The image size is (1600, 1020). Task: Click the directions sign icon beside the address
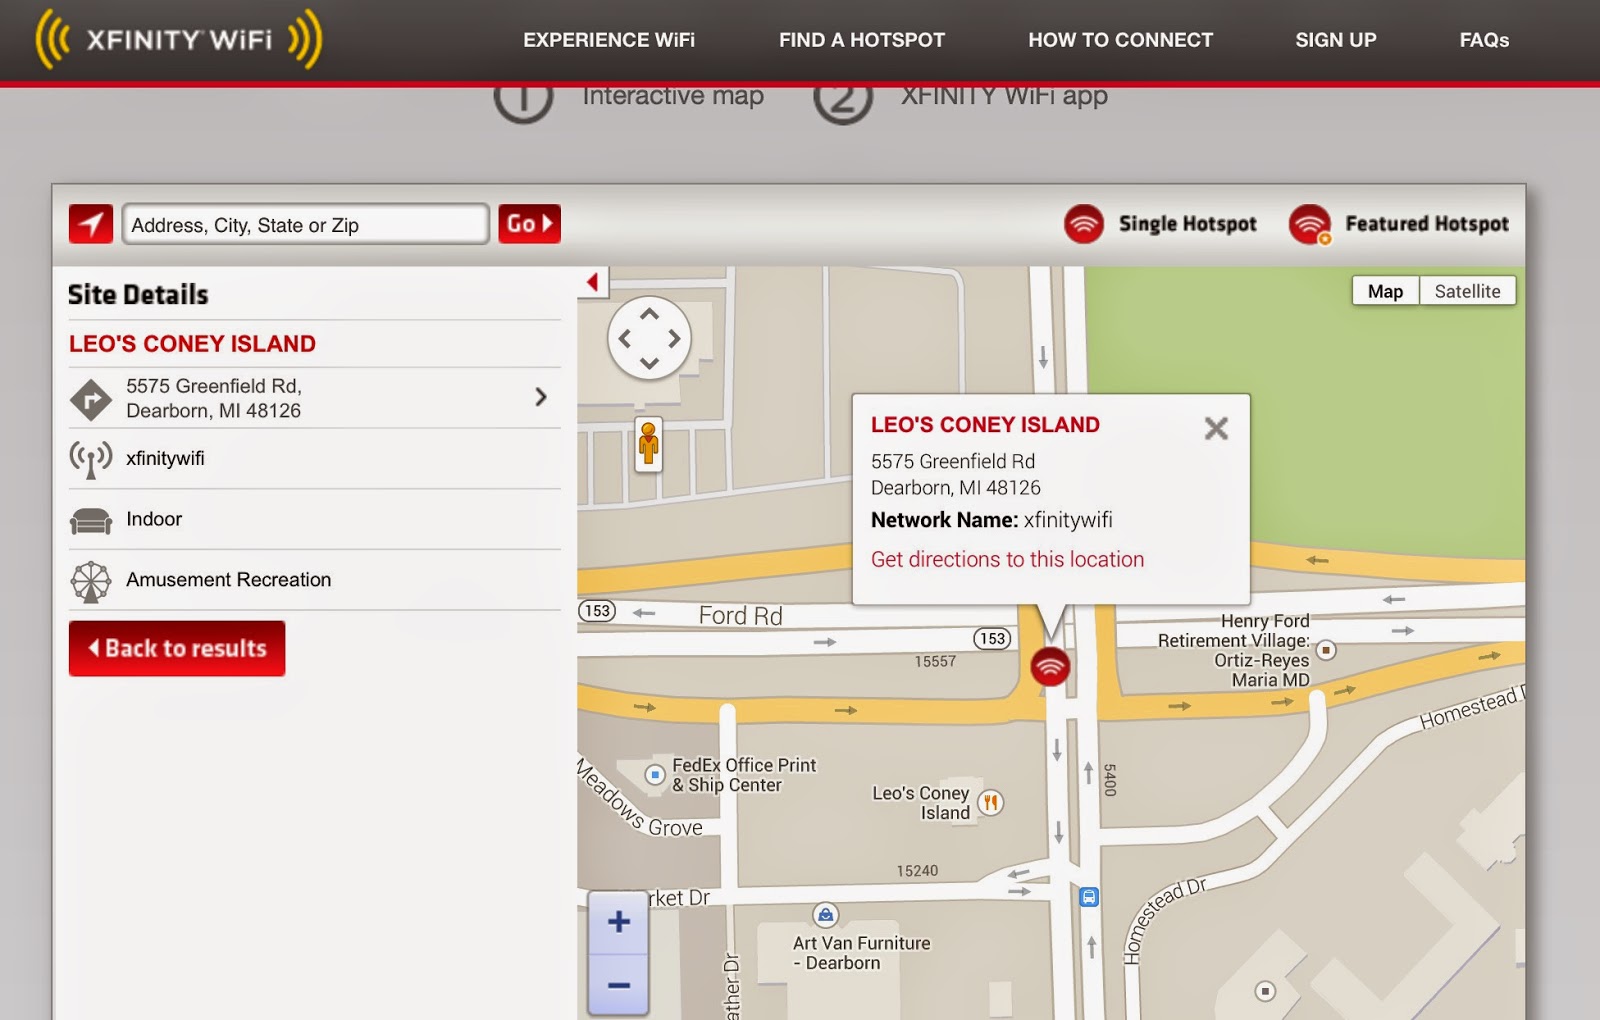pos(91,400)
